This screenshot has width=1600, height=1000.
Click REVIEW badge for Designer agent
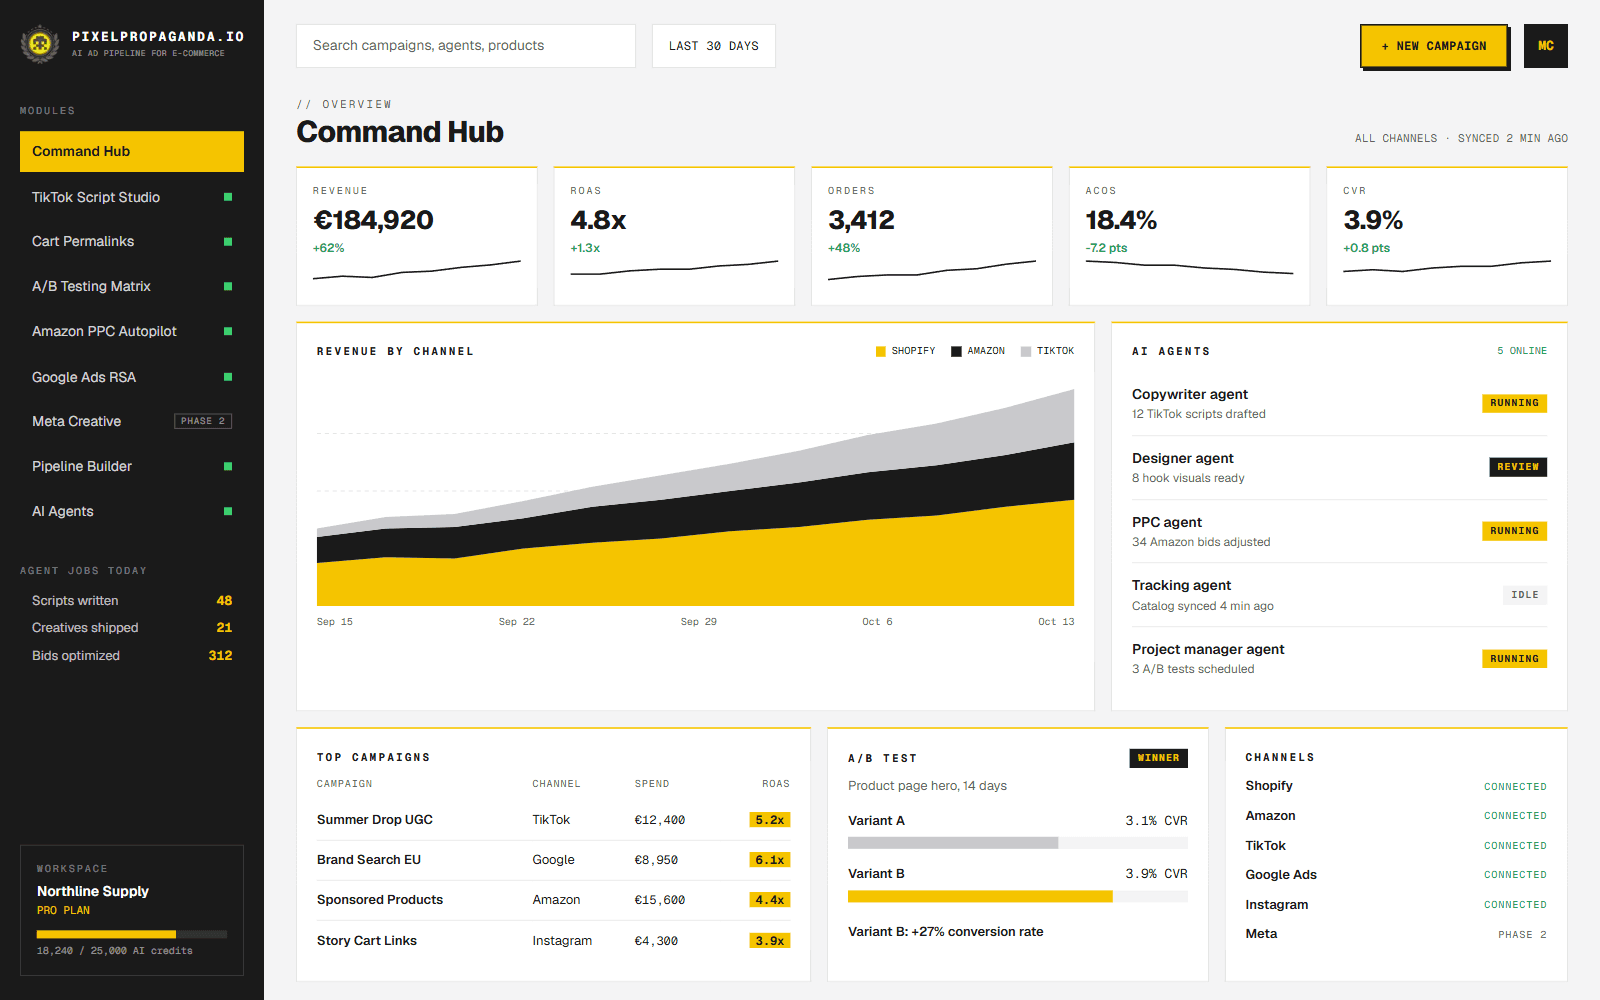pos(1518,467)
